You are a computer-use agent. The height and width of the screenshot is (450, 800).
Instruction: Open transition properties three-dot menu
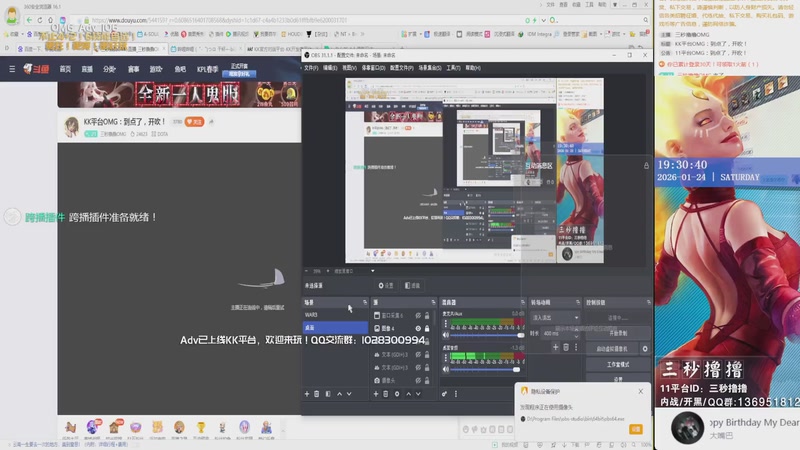click(x=576, y=347)
